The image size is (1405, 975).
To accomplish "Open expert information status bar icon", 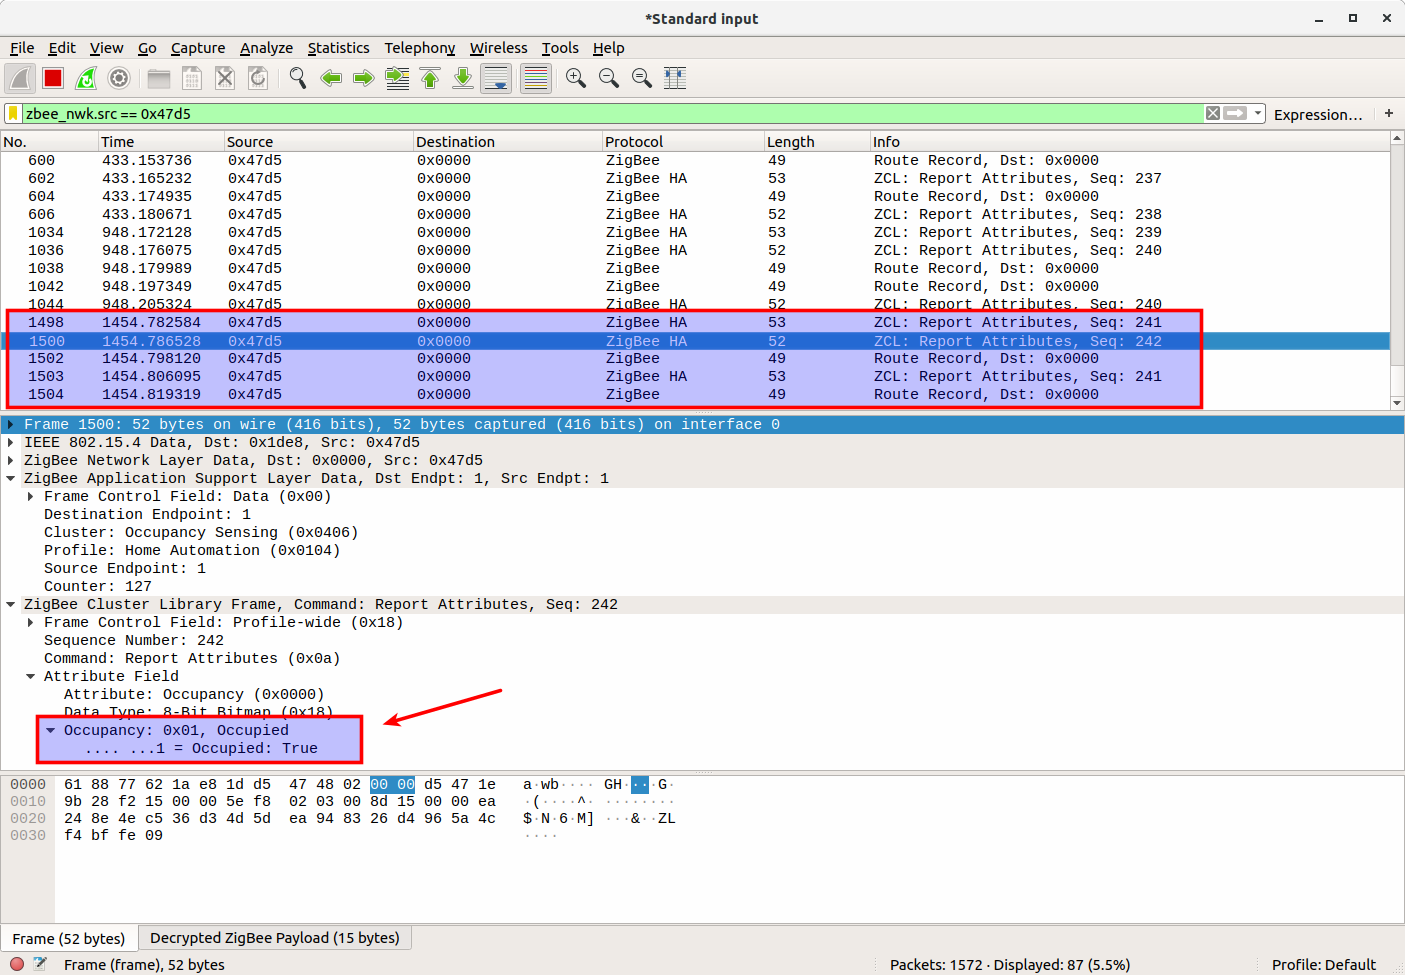I will pyautogui.click(x=17, y=964).
